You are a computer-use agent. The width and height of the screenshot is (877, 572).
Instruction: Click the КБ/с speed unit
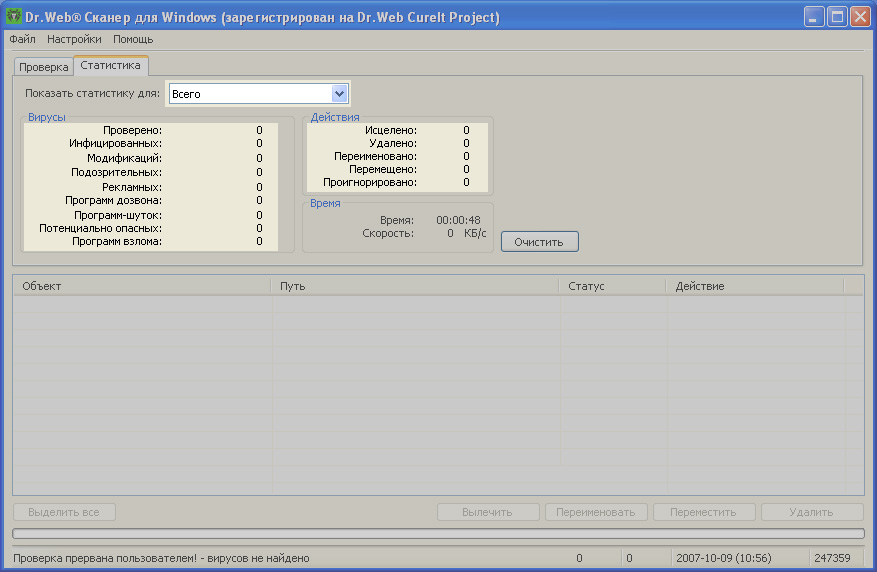[475, 233]
